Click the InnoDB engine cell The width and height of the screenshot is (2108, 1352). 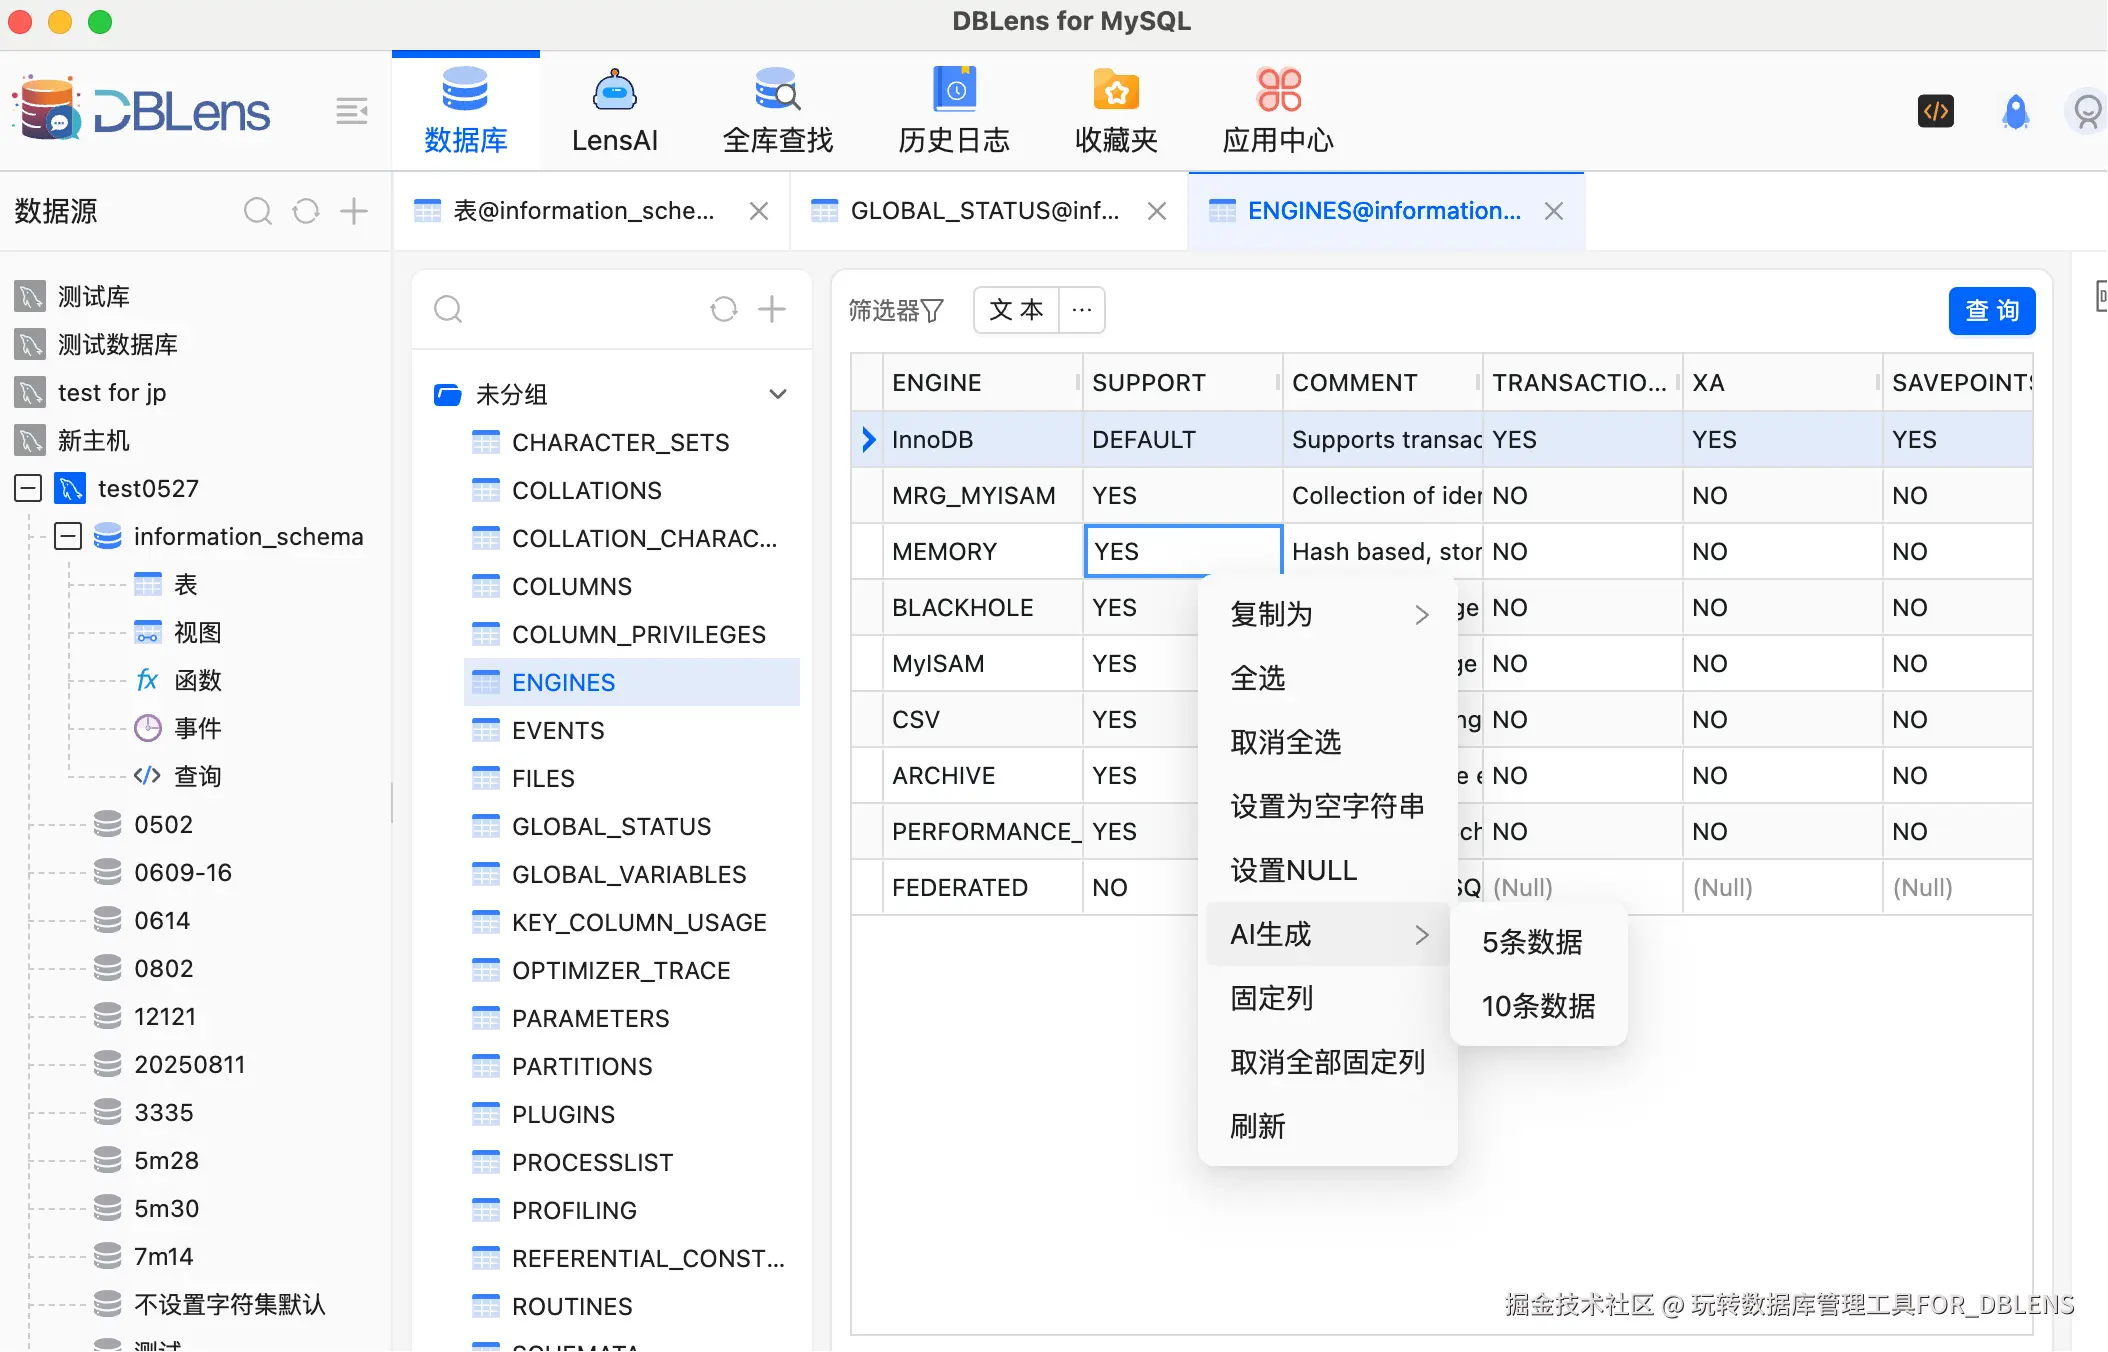coord(982,440)
